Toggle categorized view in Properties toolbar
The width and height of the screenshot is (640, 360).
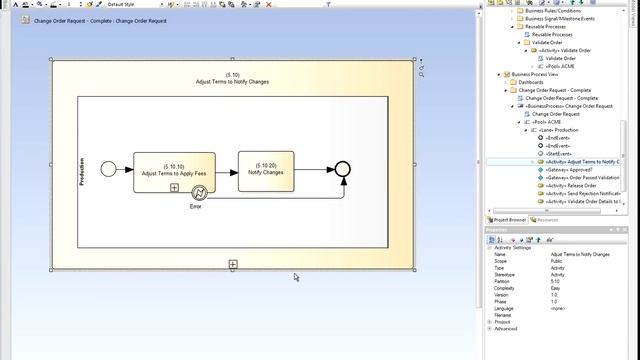[x=492, y=240]
